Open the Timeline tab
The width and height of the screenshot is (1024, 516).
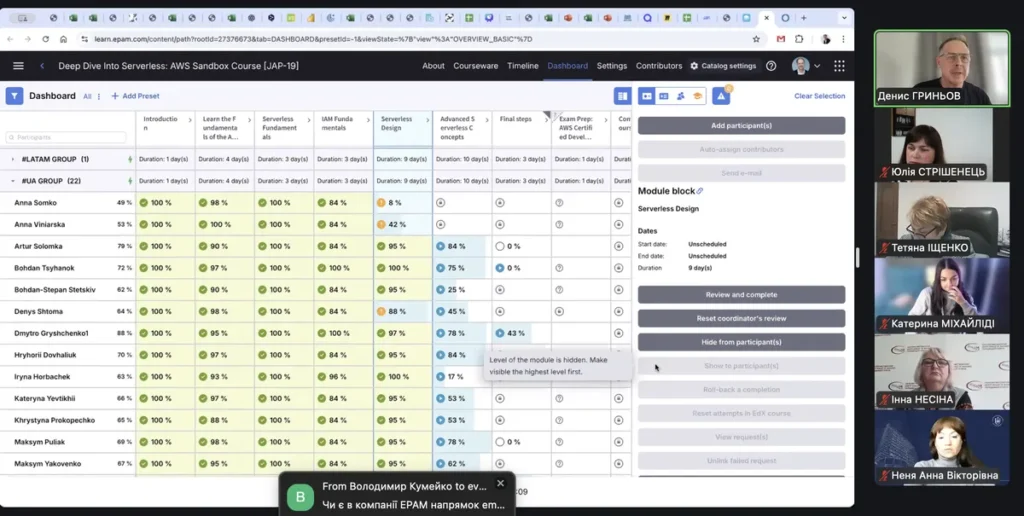point(523,66)
